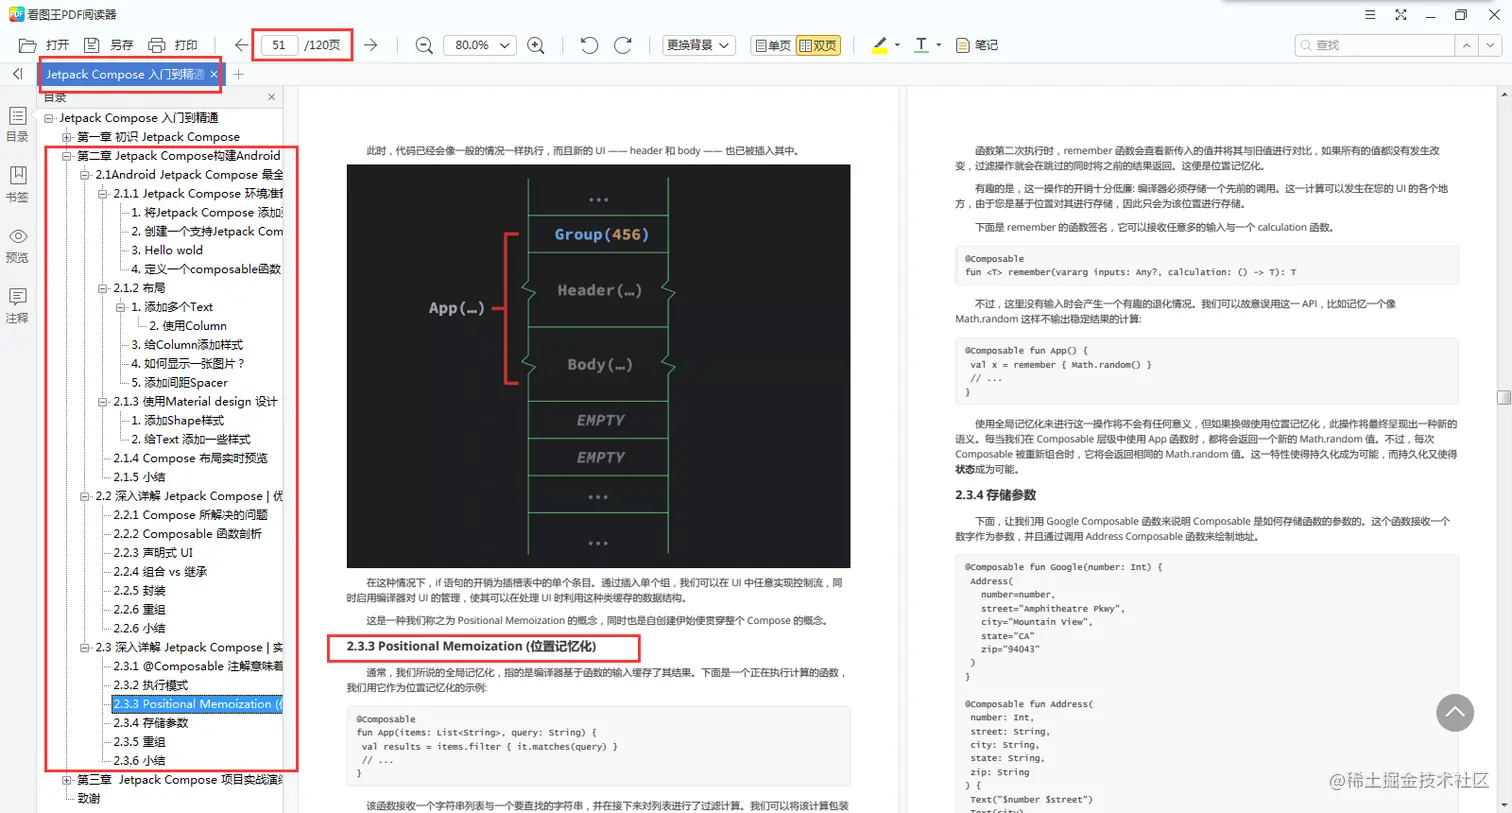Jump to outline item 4. 如何显示一张图片？
Screen dimensions: 1512x813
tap(188, 364)
